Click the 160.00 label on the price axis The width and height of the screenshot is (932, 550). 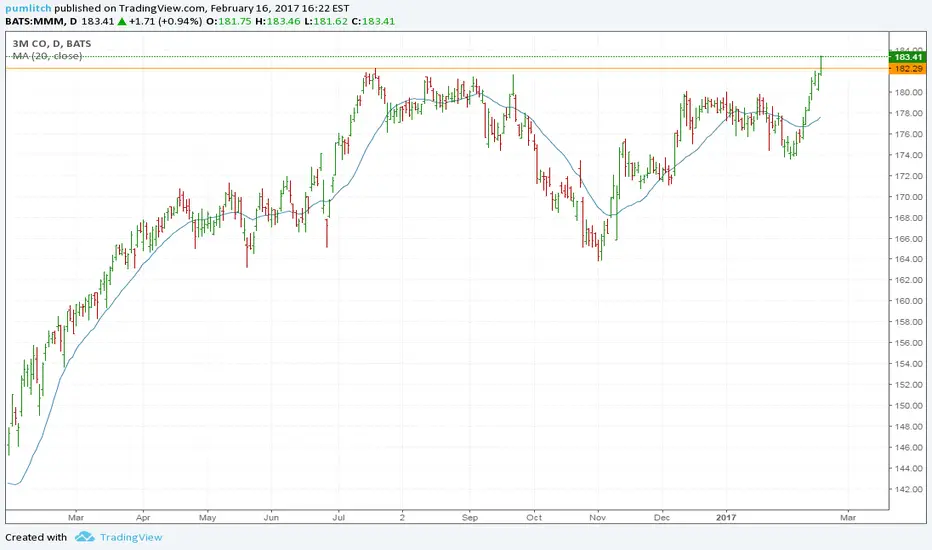tap(909, 301)
